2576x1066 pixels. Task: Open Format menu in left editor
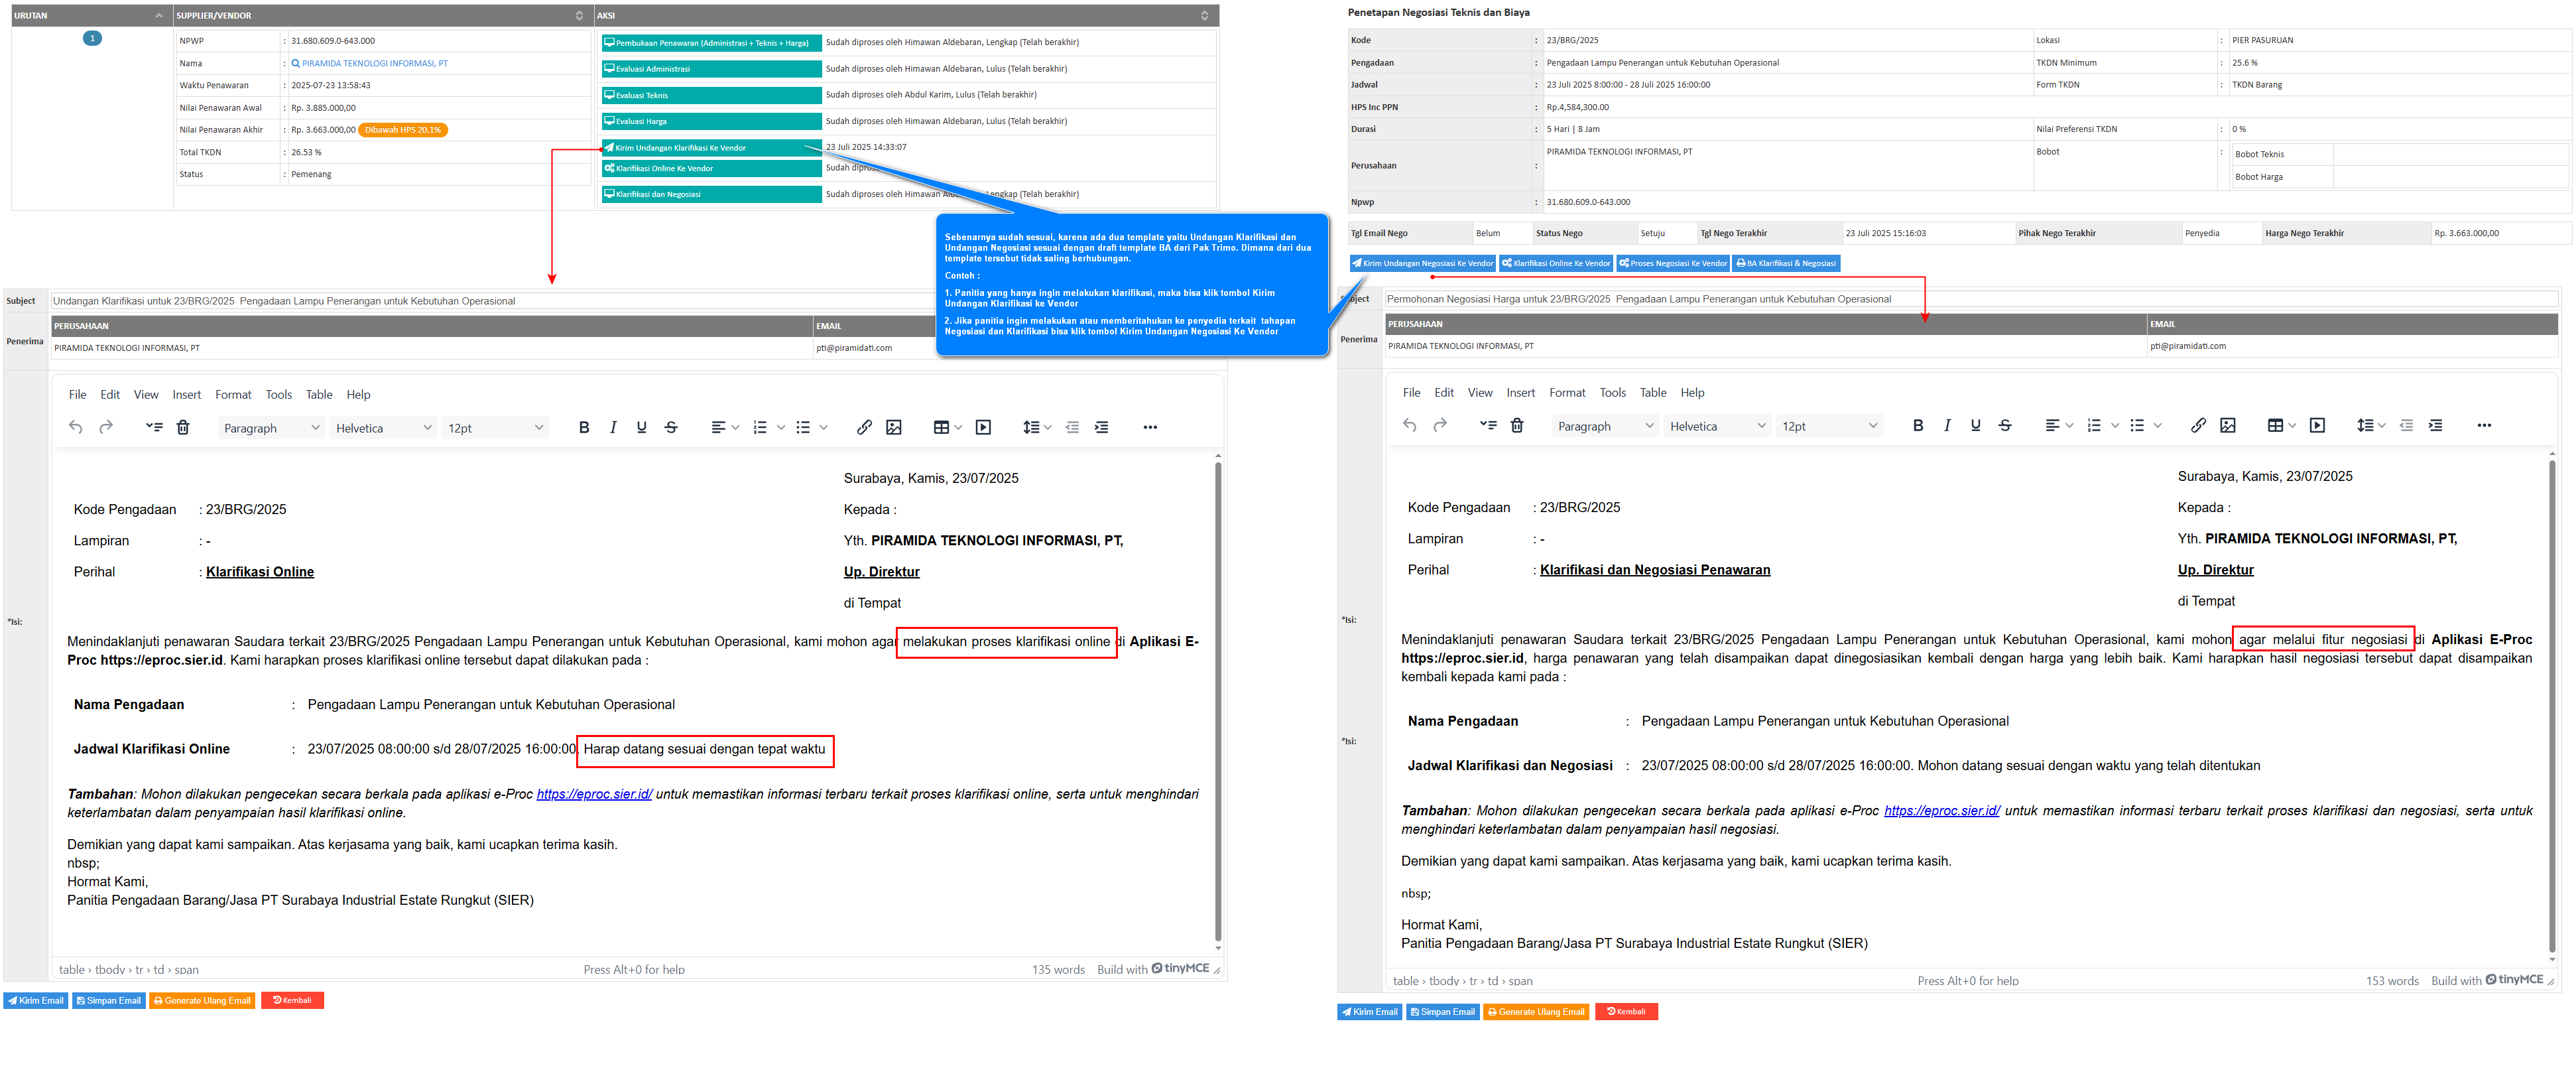pos(233,394)
